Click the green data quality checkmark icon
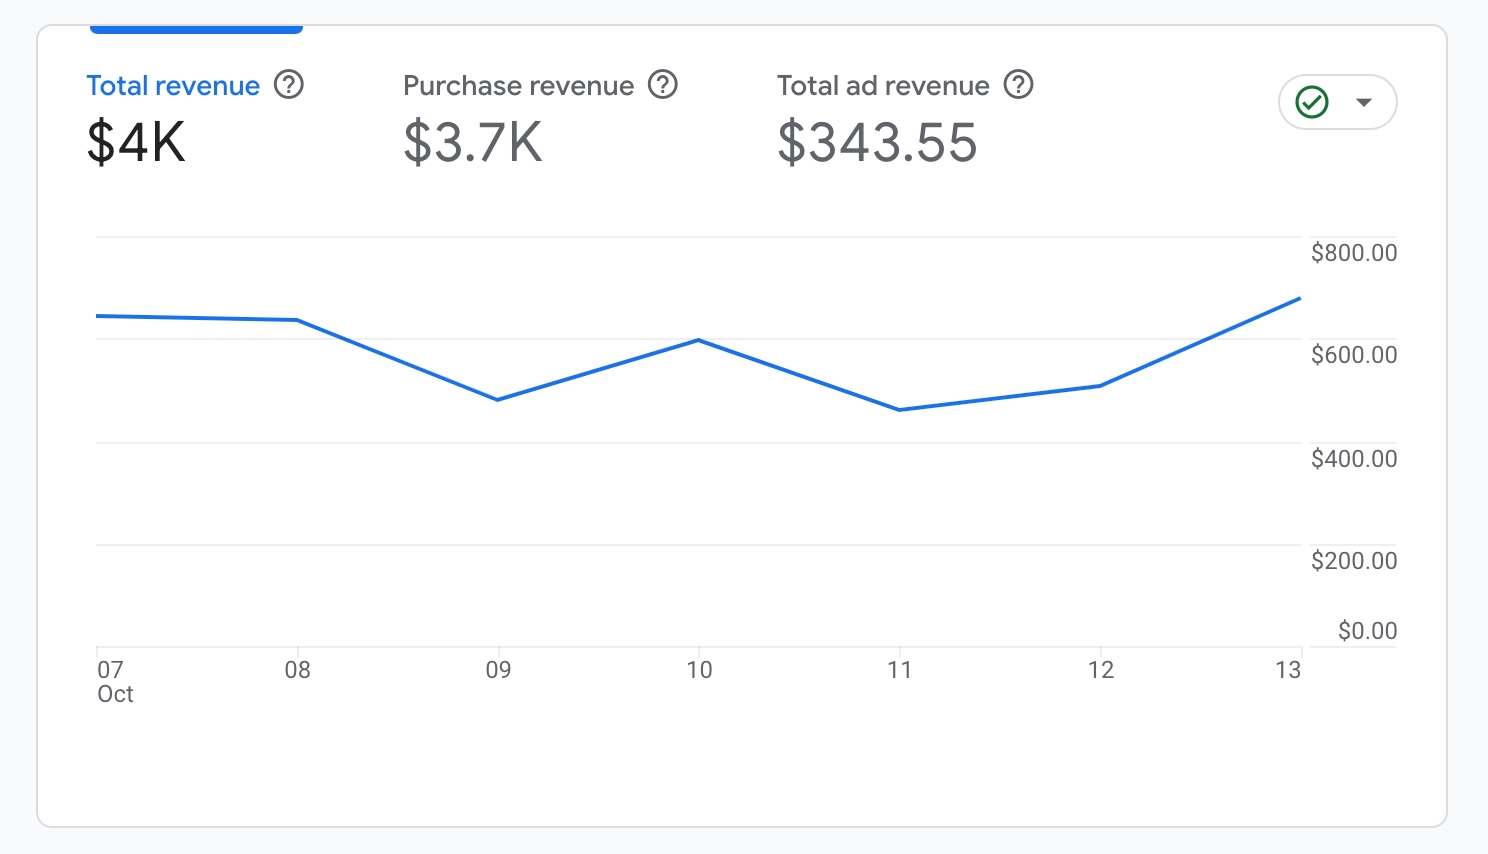The image size is (1488, 854). [1312, 102]
